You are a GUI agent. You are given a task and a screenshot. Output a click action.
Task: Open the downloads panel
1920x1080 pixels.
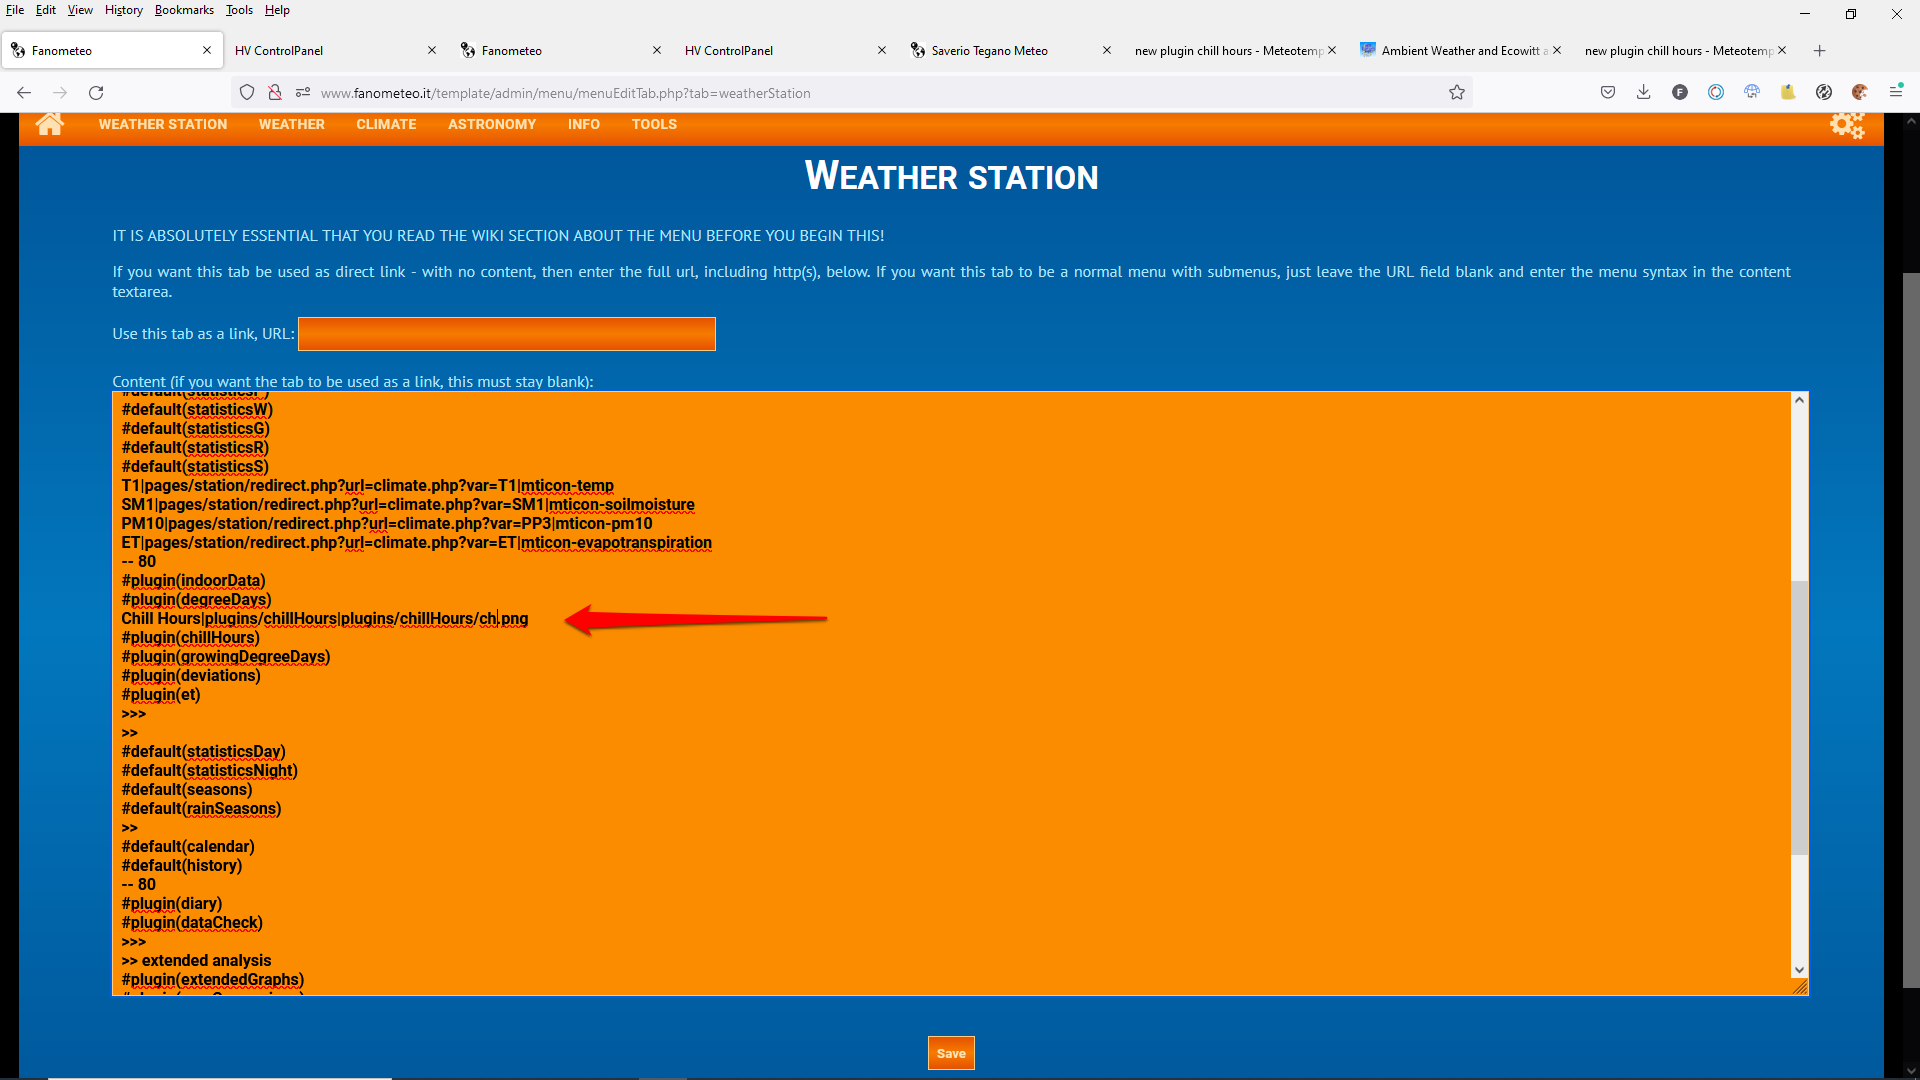click(1643, 93)
